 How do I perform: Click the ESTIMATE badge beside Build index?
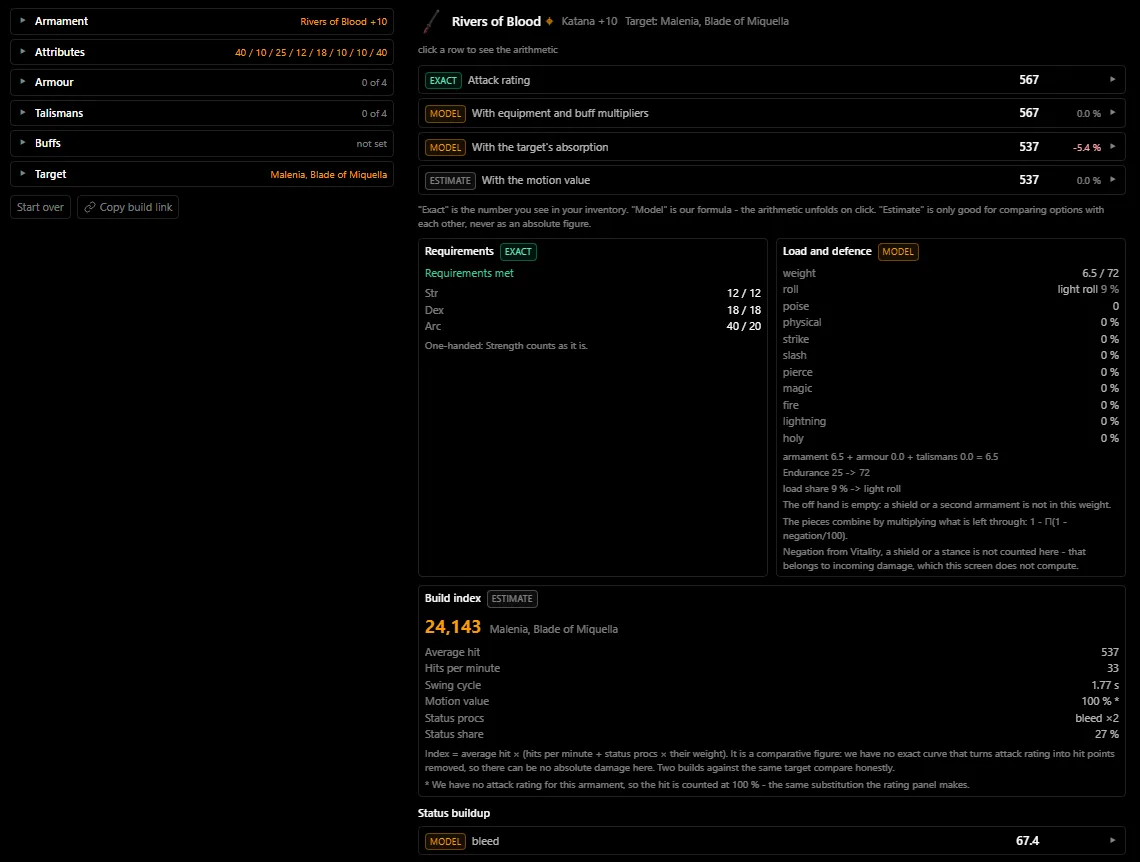tap(512, 599)
